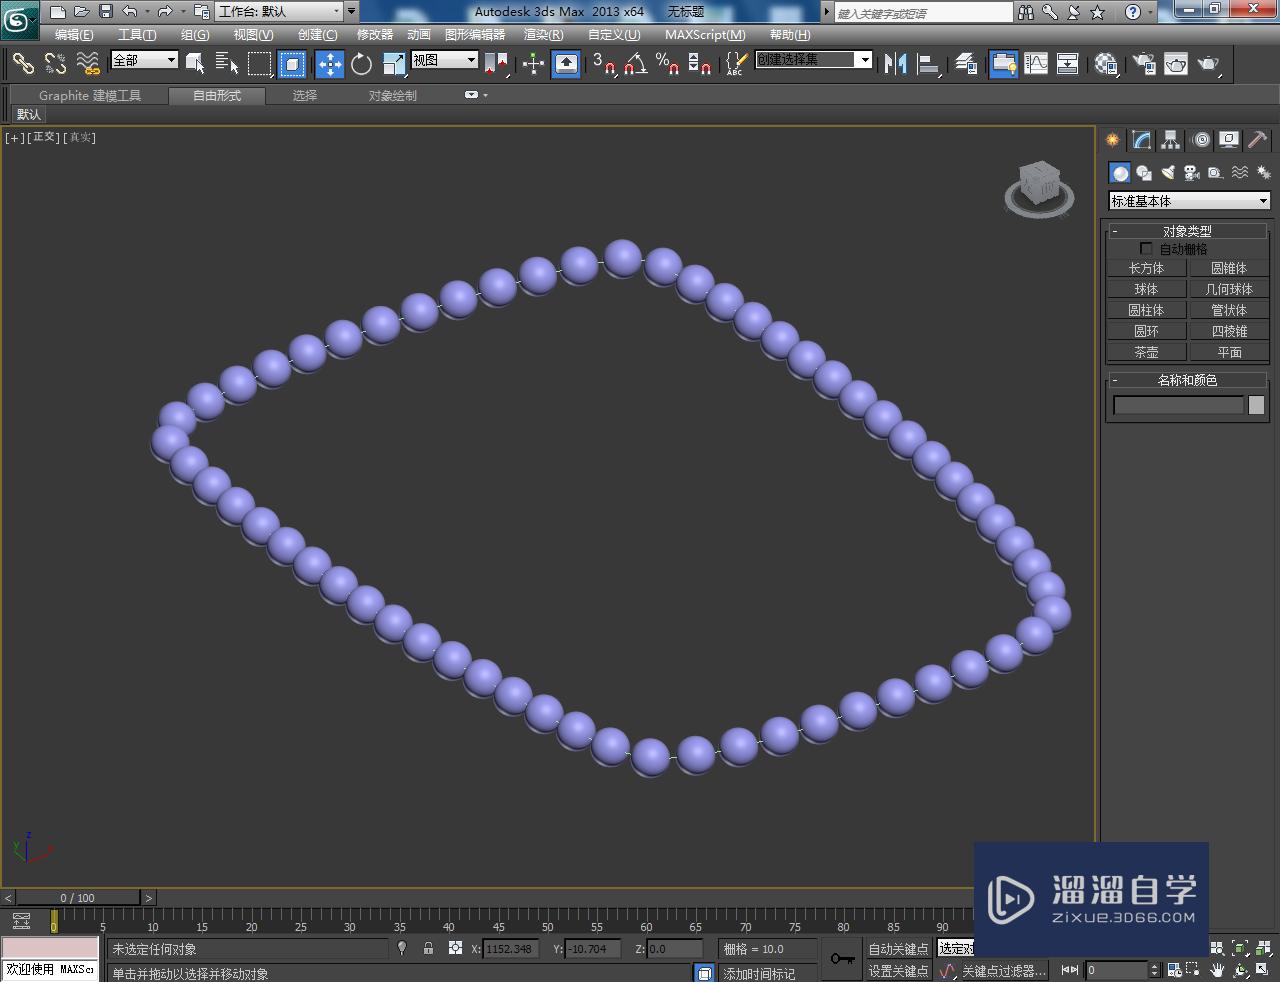Open the 渲染(R) menu

click(544, 34)
